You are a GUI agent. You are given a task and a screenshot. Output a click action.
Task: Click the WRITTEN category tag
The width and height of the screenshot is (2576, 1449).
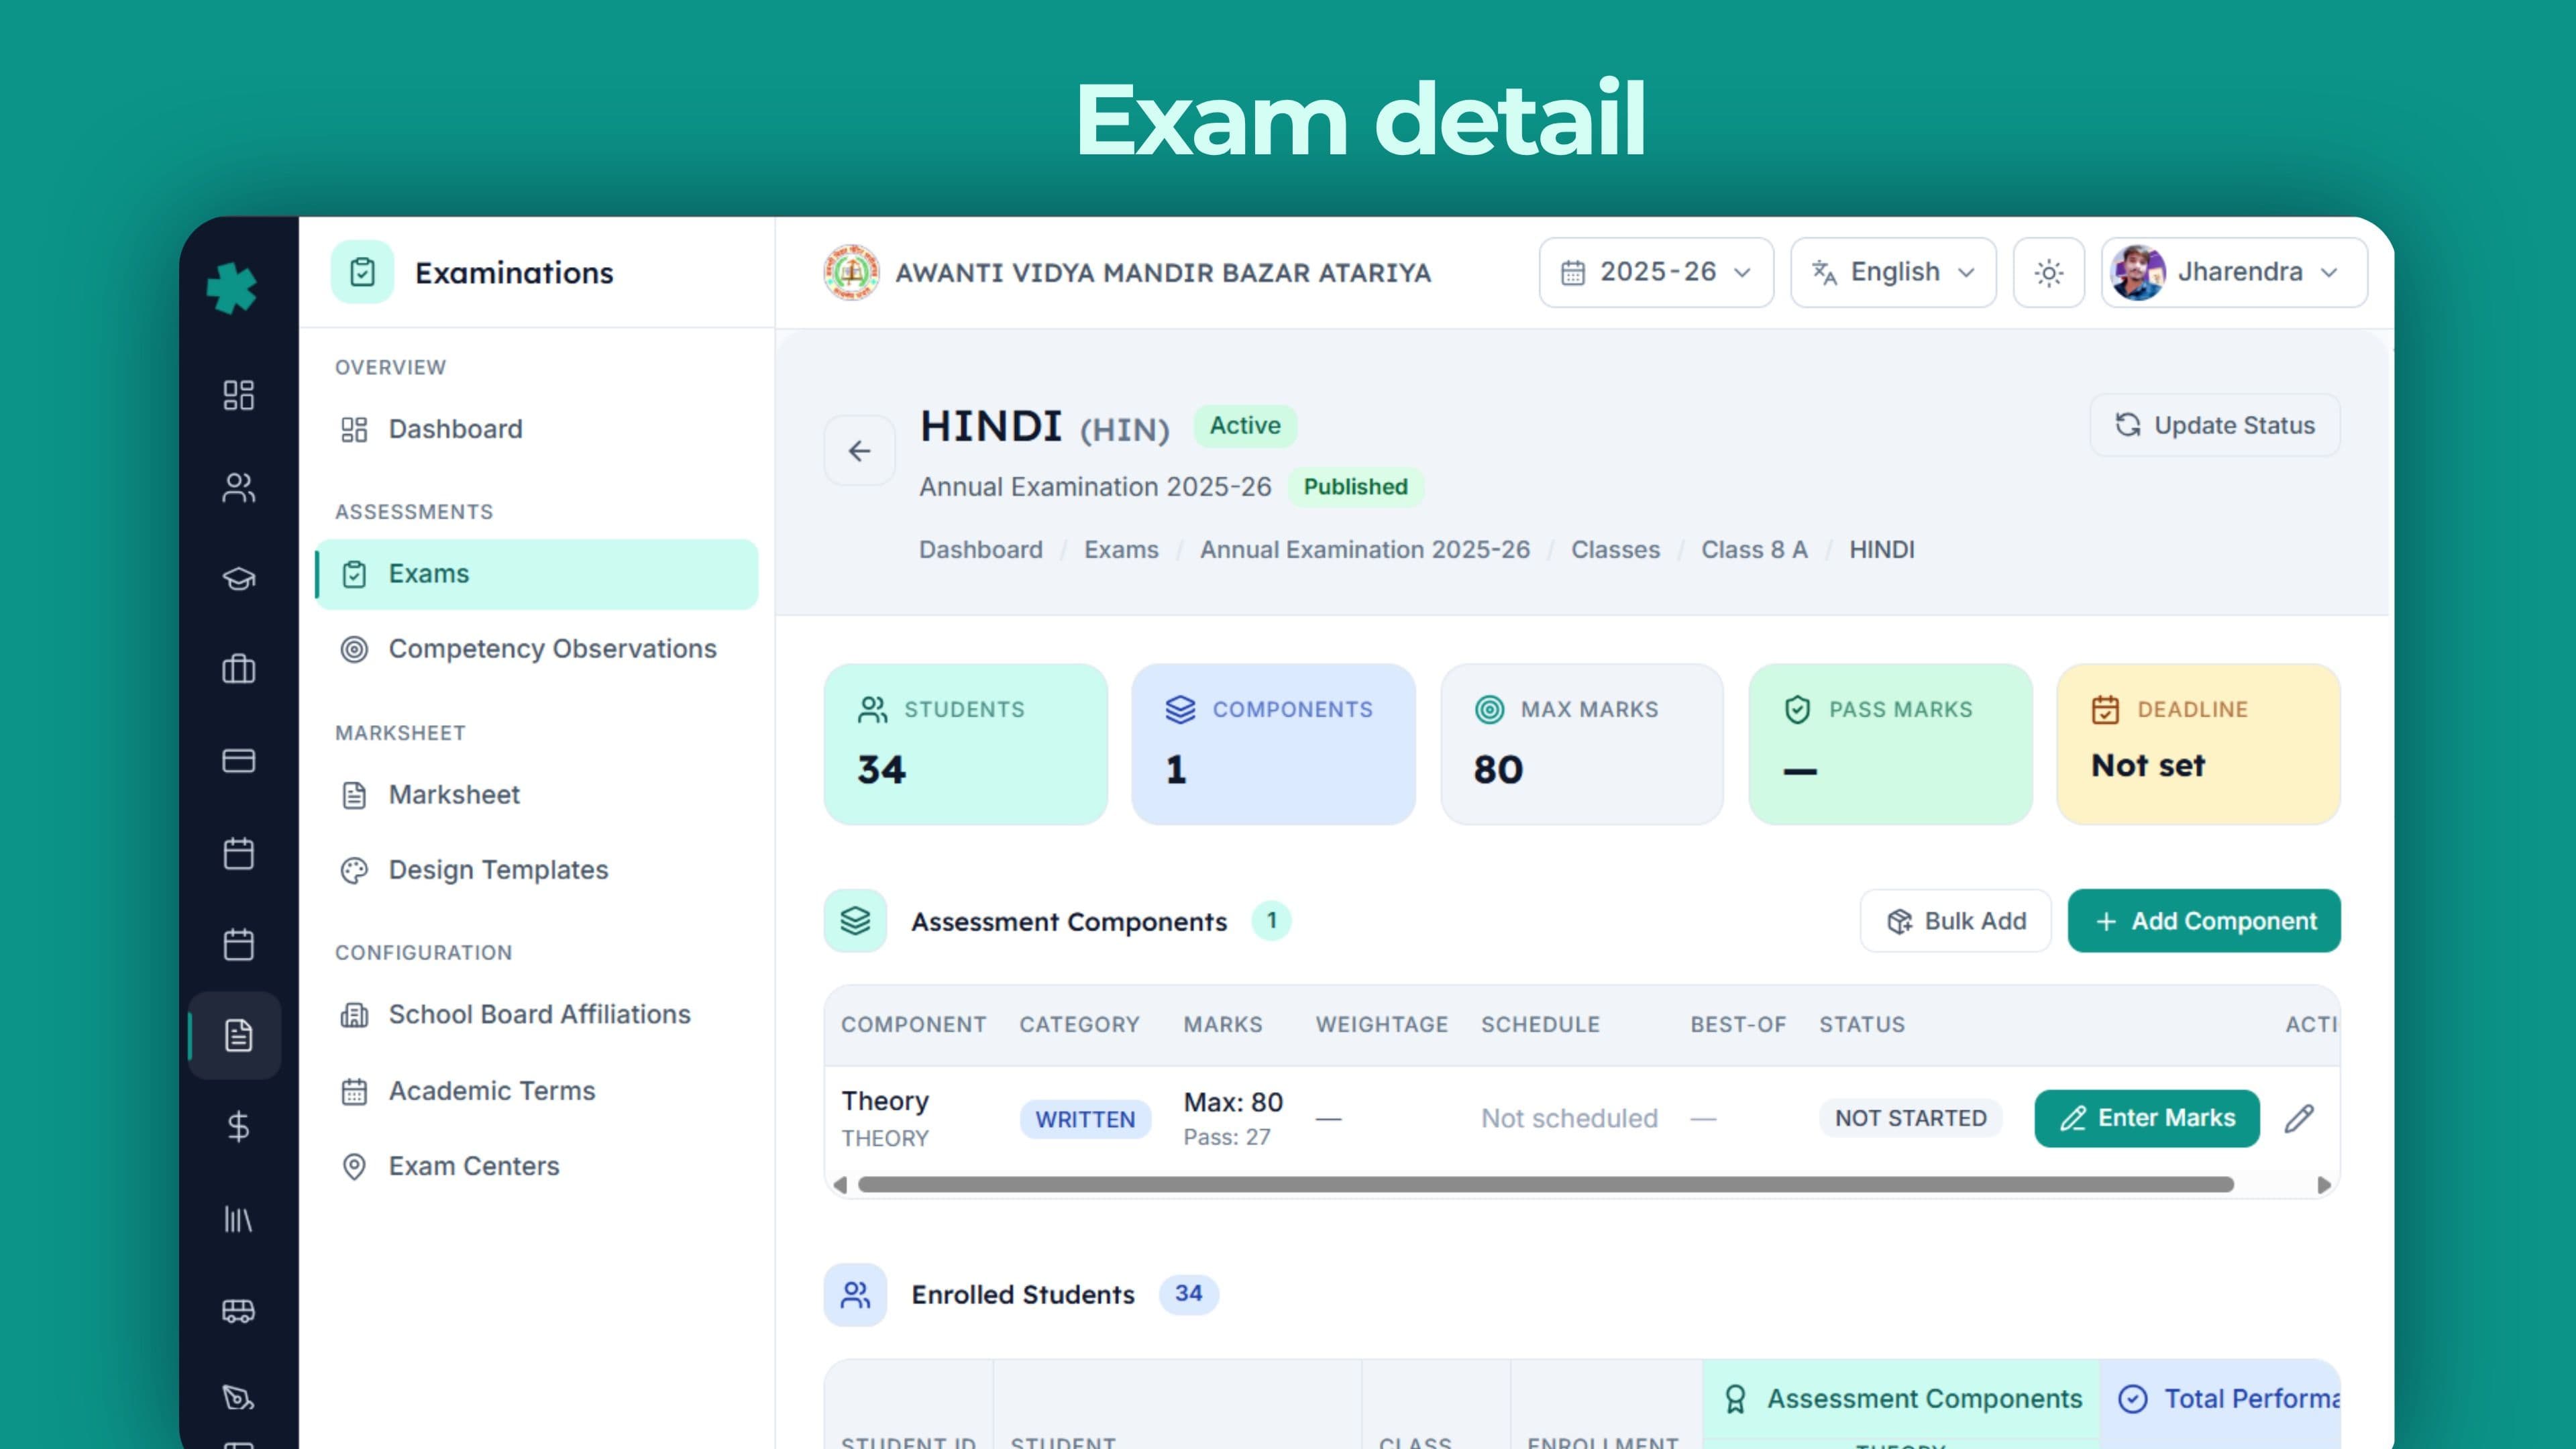pyautogui.click(x=1085, y=1119)
